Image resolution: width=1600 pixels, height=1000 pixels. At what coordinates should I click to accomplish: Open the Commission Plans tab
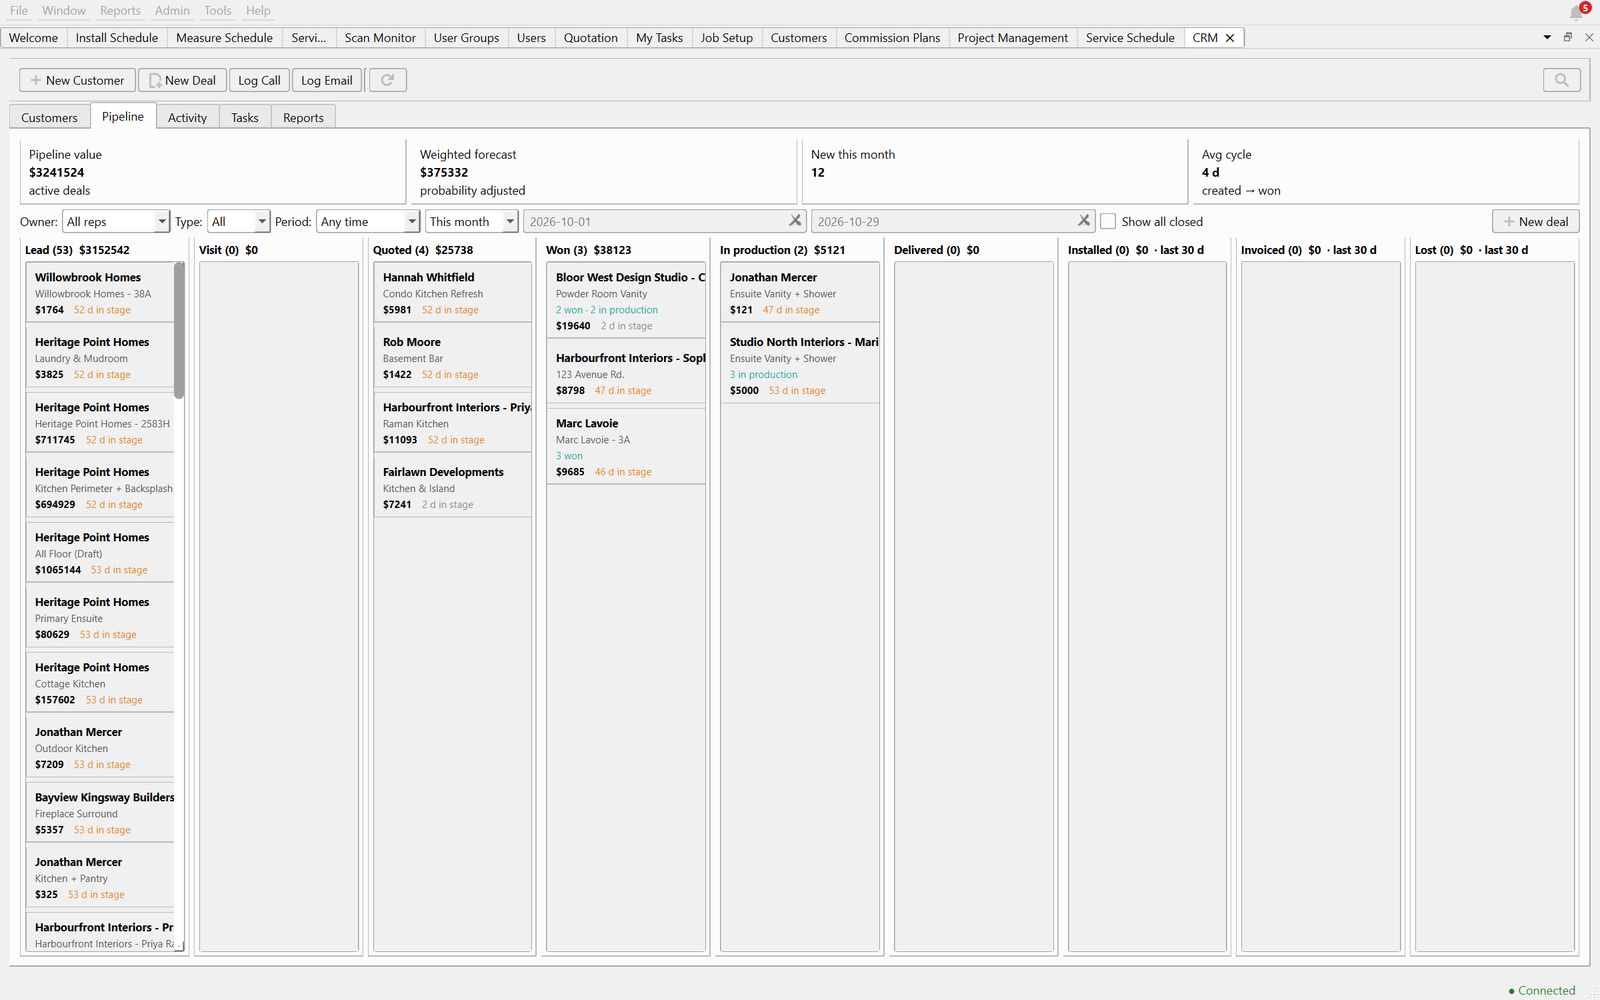pos(892,38)
